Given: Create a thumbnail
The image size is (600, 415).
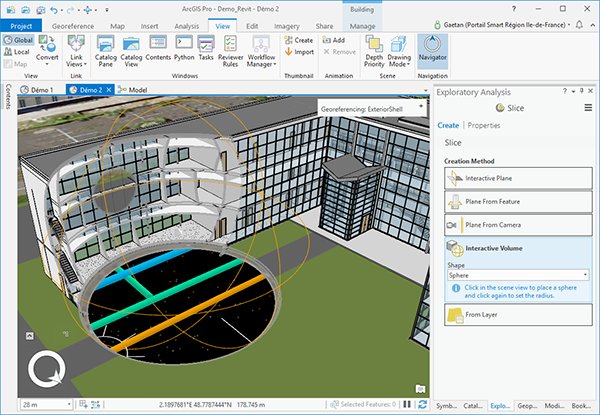Looking at the screenshot, I should point(299,40).
